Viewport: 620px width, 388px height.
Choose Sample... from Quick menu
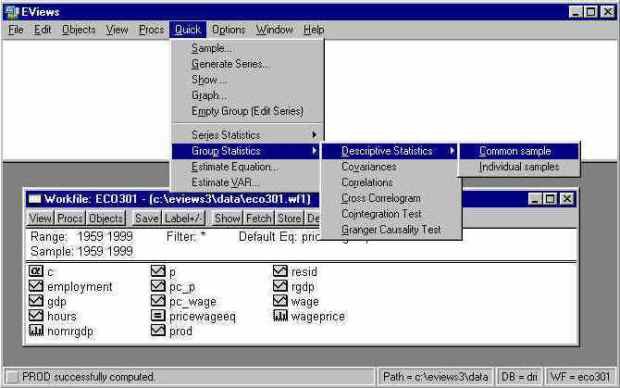click(x=248, y=48)
